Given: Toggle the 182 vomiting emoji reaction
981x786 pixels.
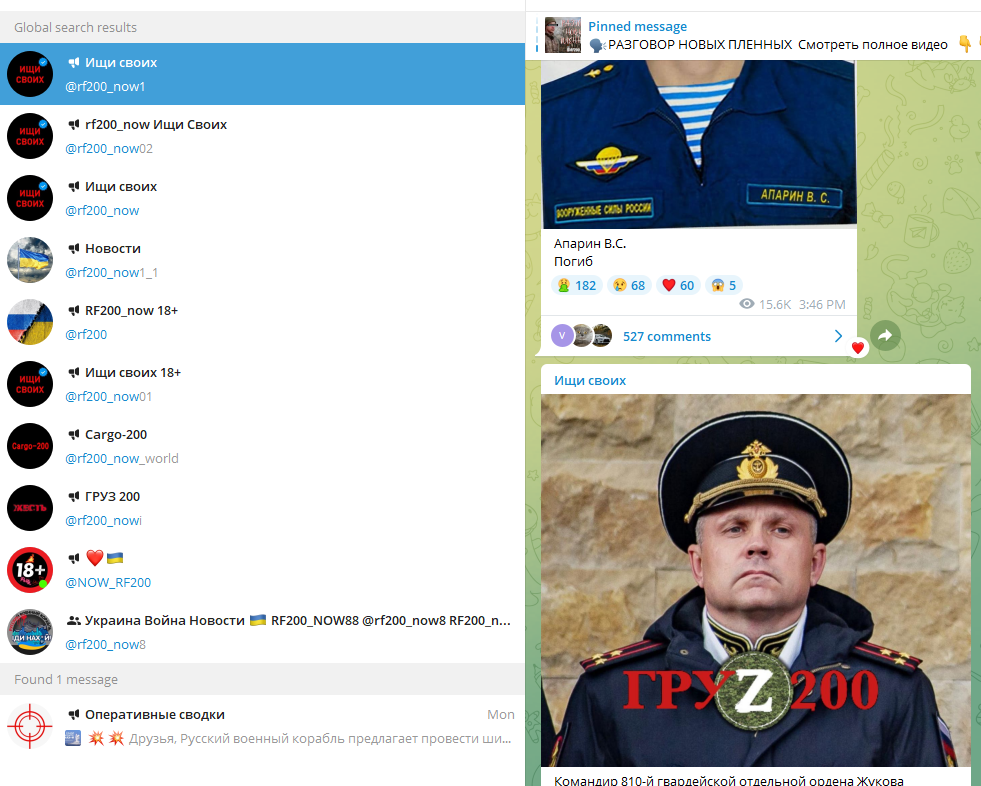Looking at the screenshot, I should [x=576, y=285].
